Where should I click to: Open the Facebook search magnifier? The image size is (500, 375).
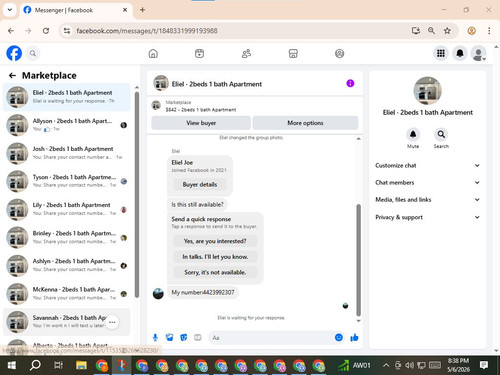click(x=33, y=53)
